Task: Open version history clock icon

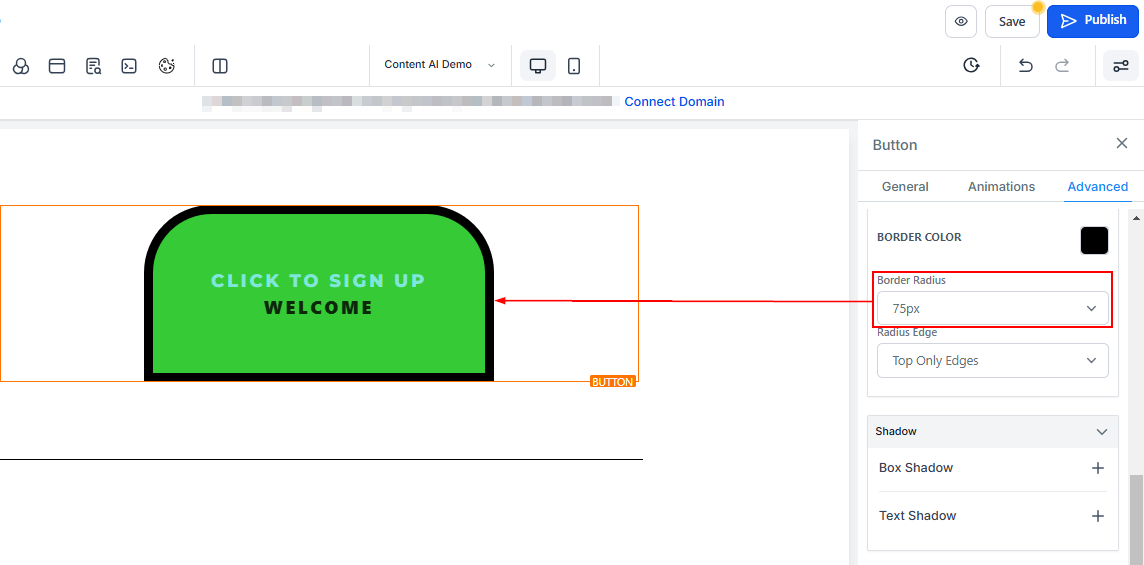Action: pos(971,66)
